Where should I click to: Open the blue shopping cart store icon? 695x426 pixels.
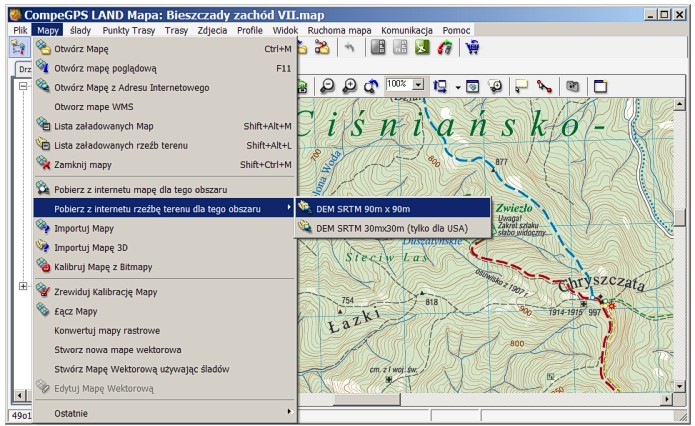[472, 47]
